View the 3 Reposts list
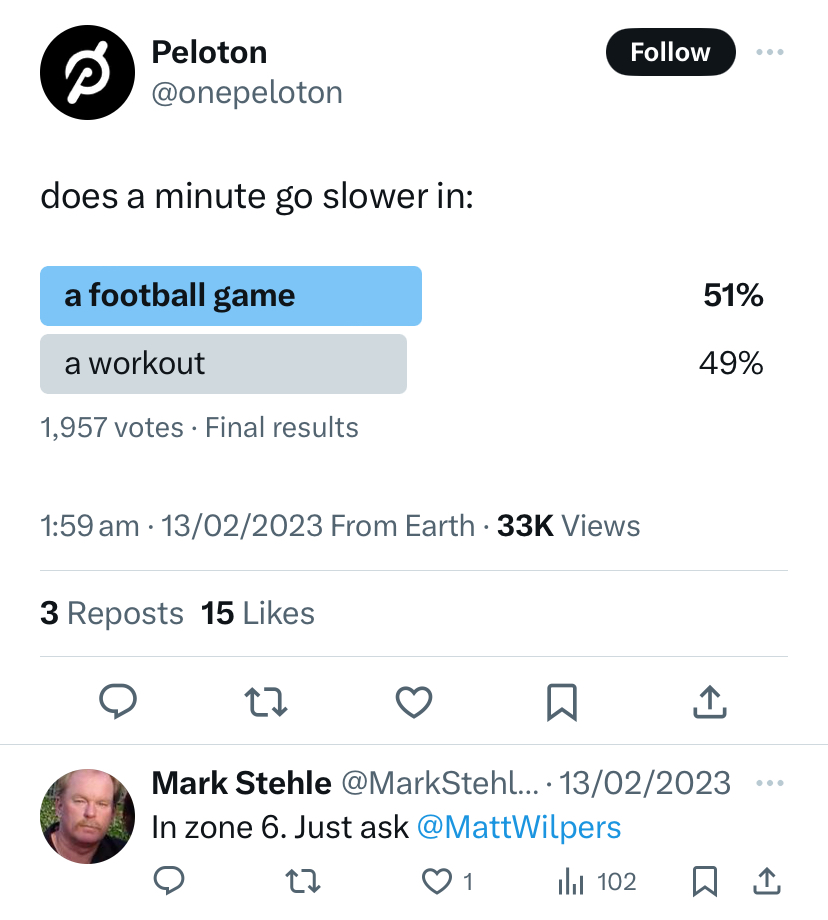 pyautogui.click(x=112, y=613)
